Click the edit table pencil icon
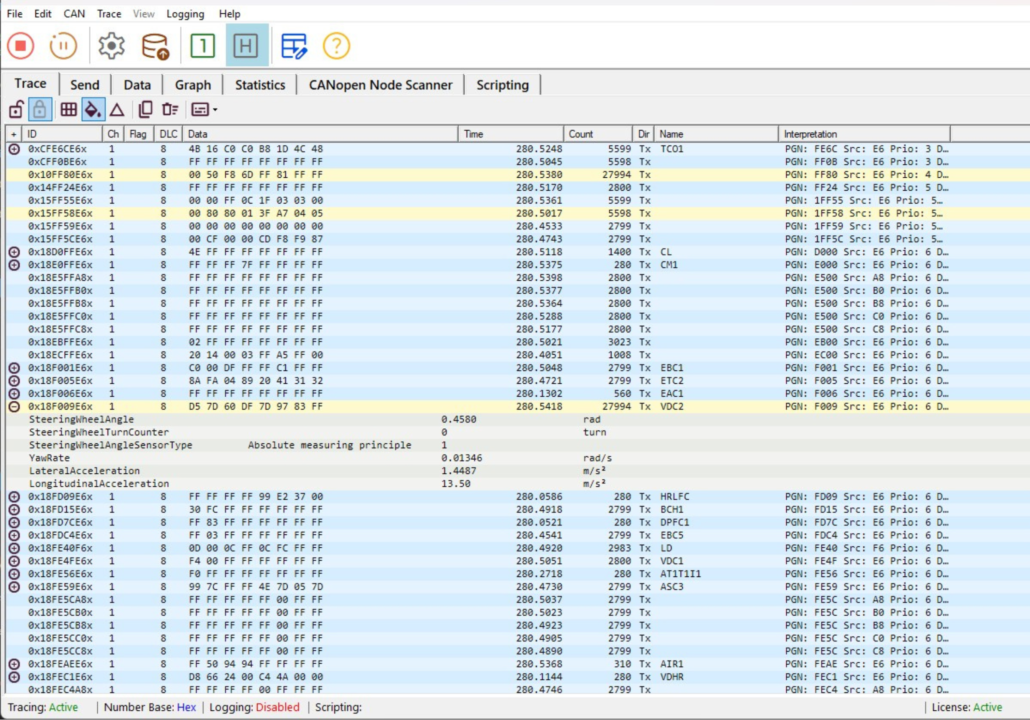Screen dimensions: 1030x720 pos(294,45)
